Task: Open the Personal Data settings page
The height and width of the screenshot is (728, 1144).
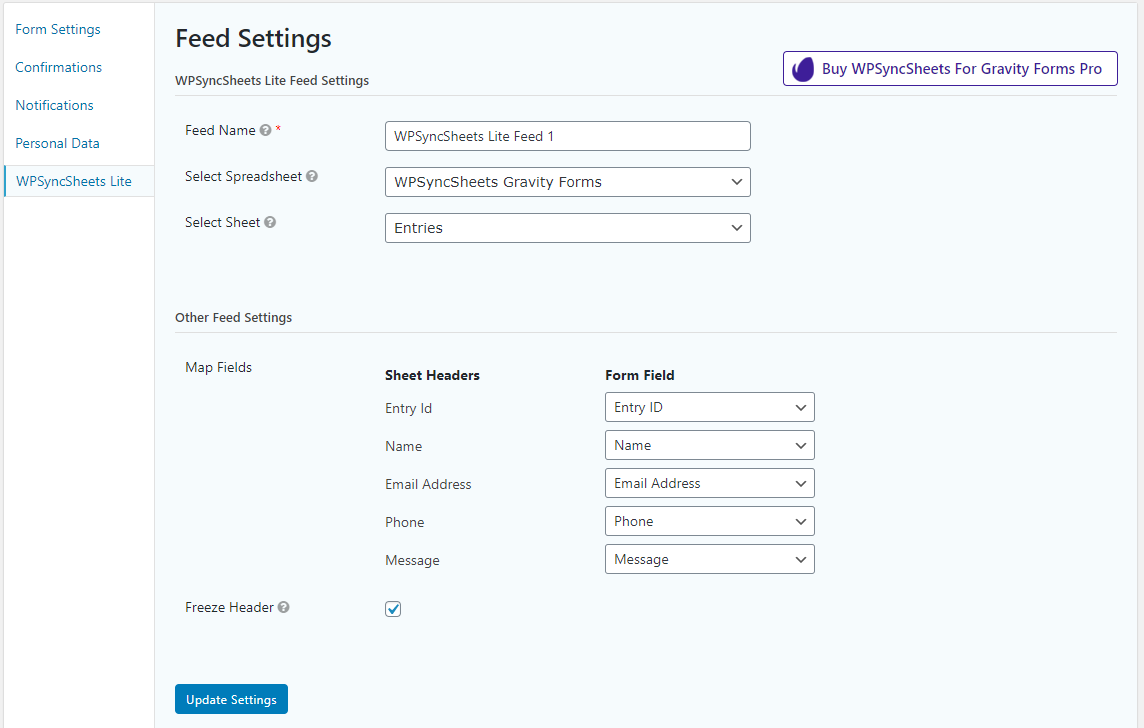Action: click(58, 143)
